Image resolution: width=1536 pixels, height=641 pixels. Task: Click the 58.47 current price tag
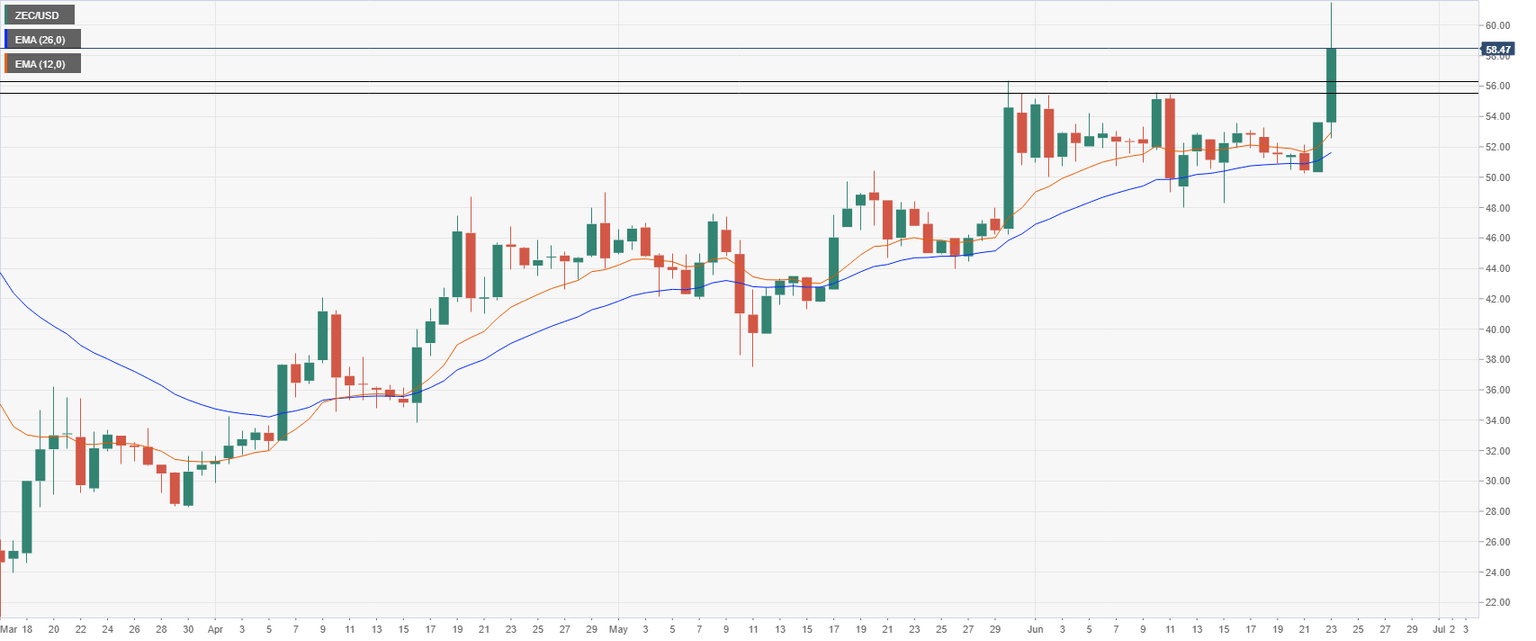tap(1497, 49)
